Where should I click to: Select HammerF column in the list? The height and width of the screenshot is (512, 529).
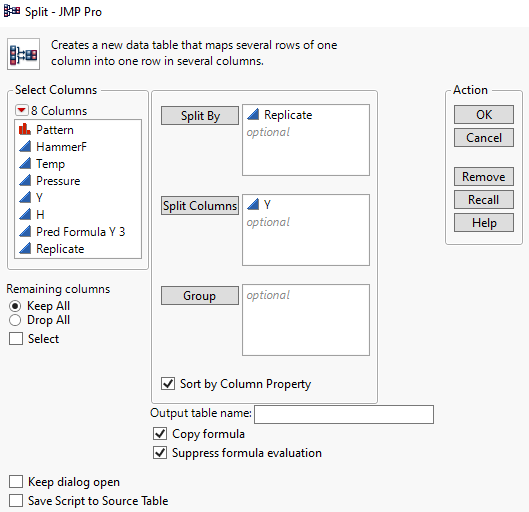61,147
